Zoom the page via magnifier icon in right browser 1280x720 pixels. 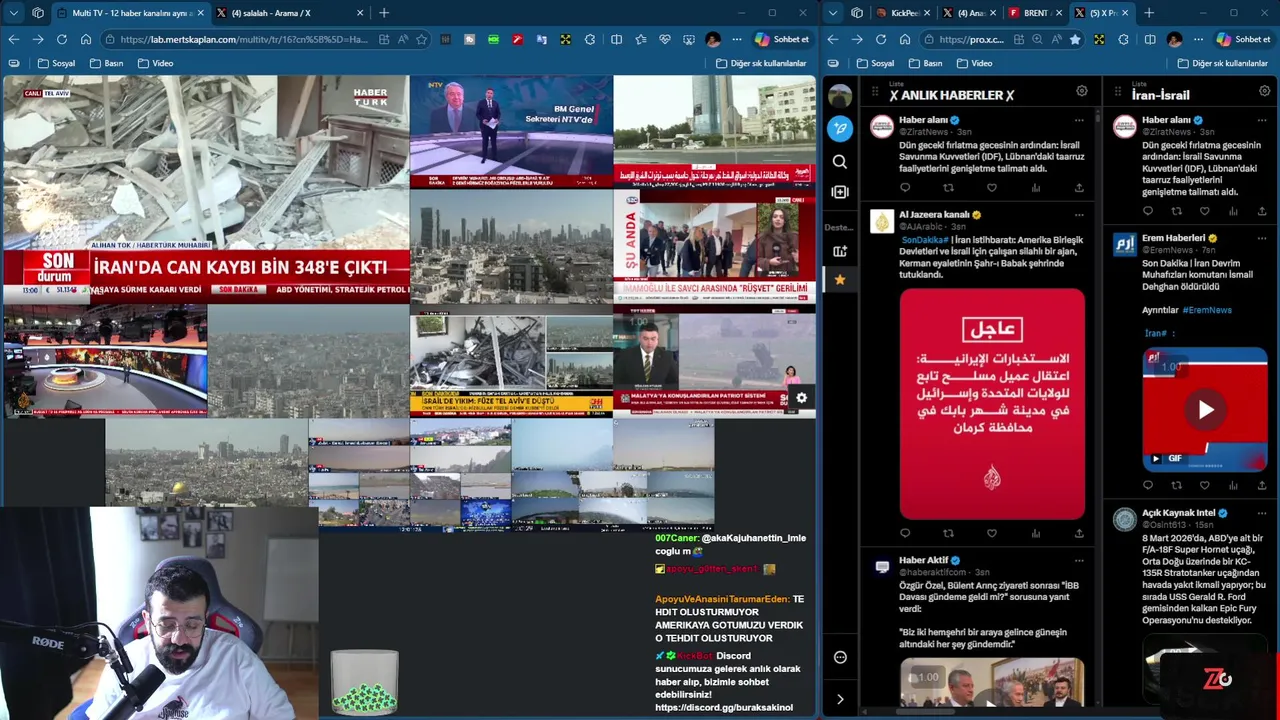pos(1036,39)
